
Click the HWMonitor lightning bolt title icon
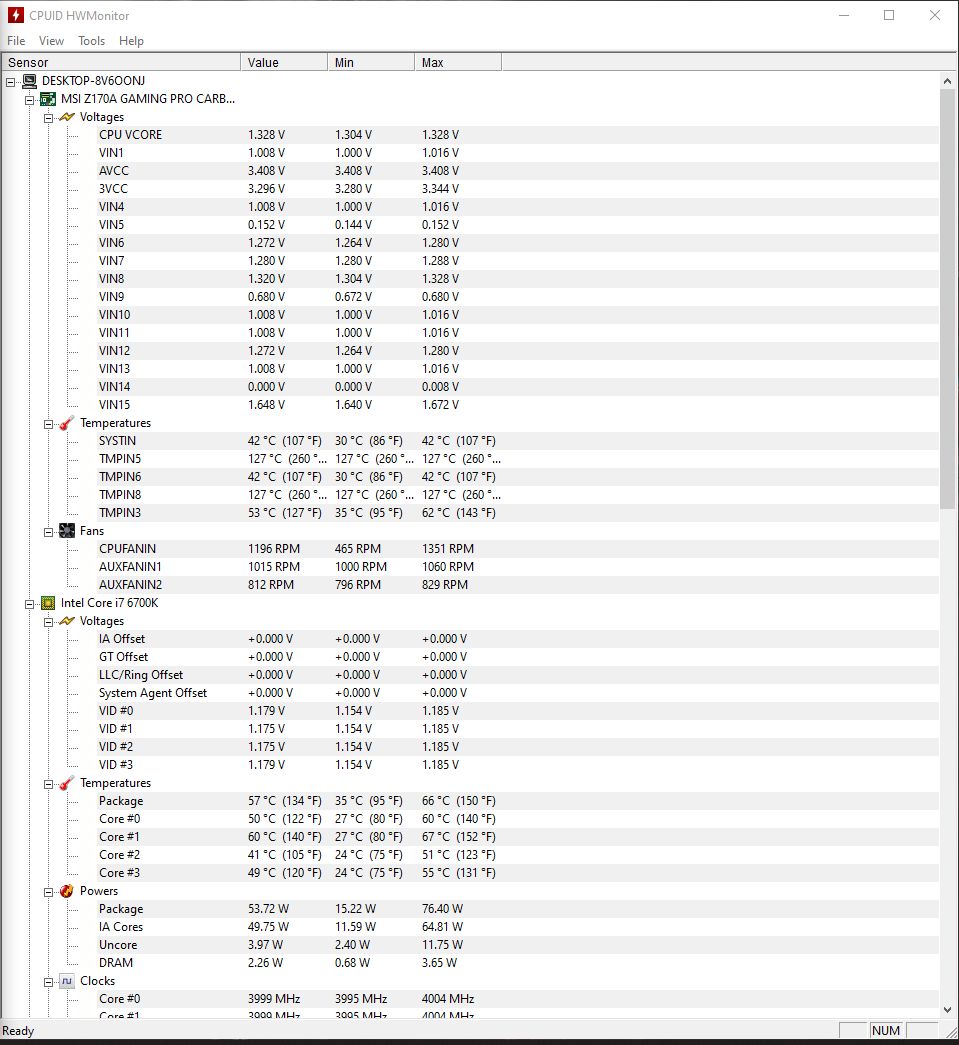coord(16,15)
